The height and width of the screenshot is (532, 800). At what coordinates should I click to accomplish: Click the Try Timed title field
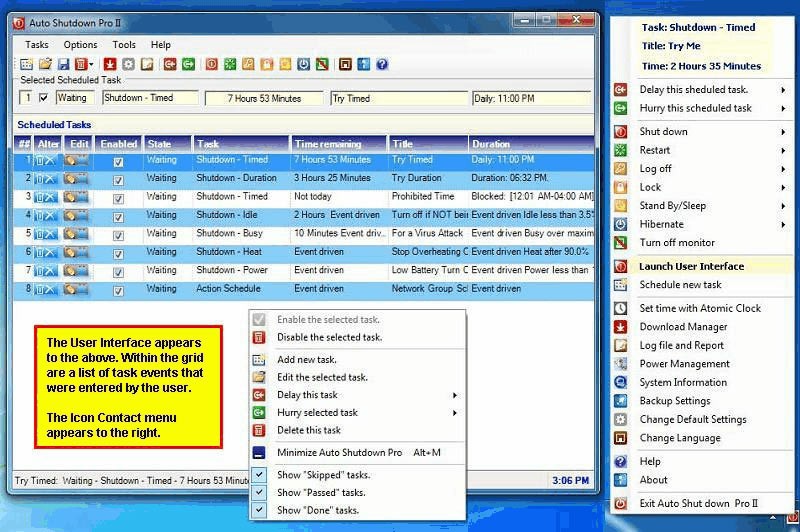[399, 98]
